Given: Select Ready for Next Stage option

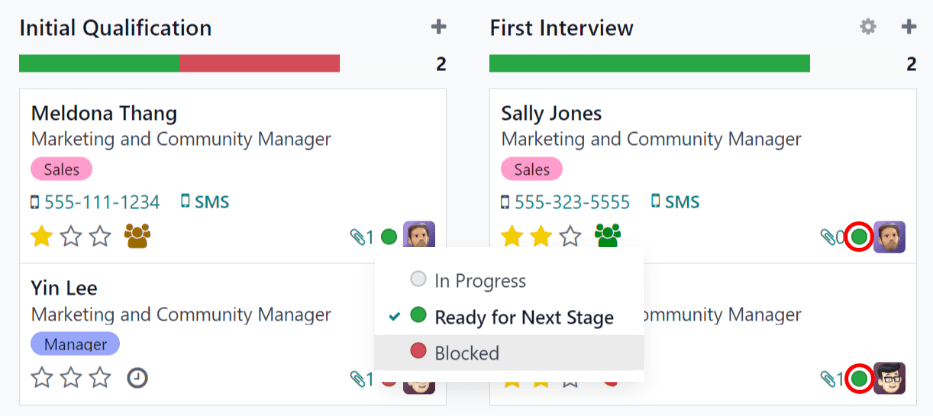Looking at the screenshot, I should (523, 317).
